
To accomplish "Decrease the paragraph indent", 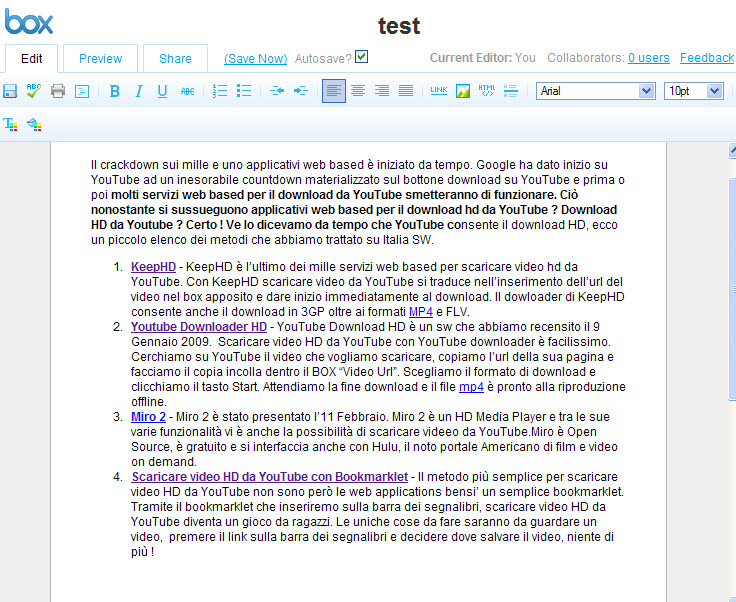I will click(x=277, y=91).
